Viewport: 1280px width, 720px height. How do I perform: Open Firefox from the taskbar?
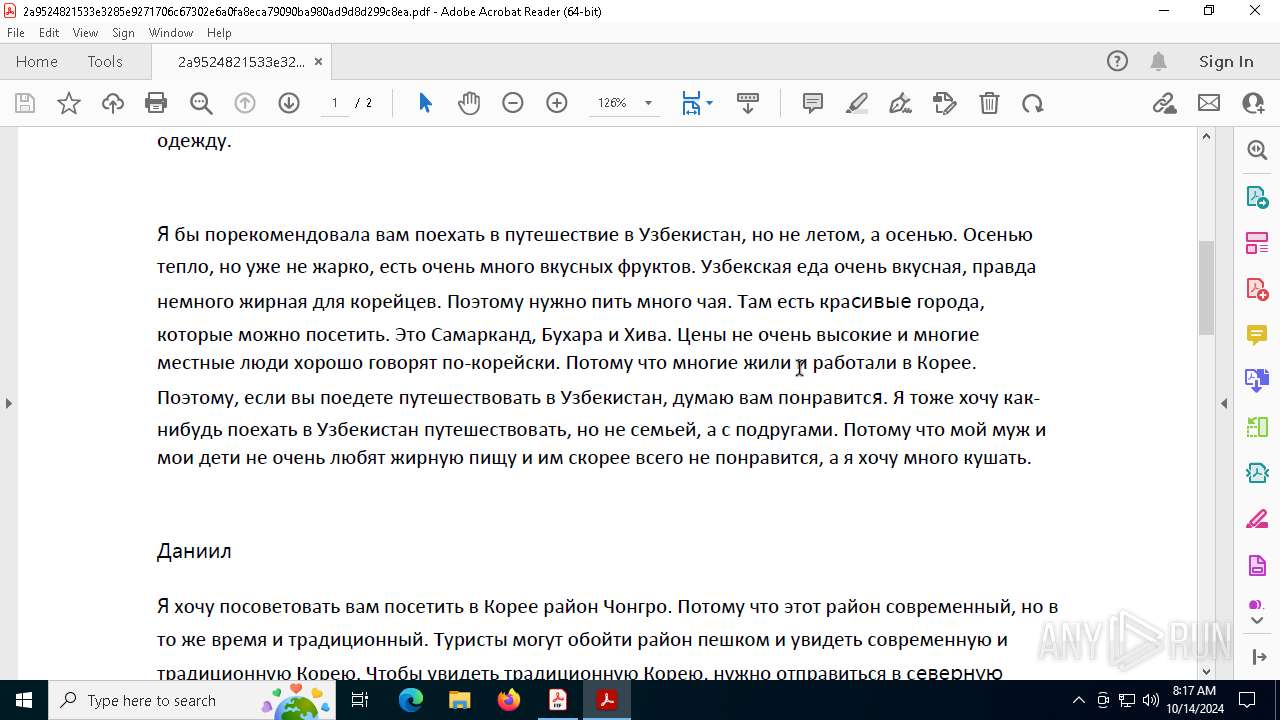(x=509, y=700)
